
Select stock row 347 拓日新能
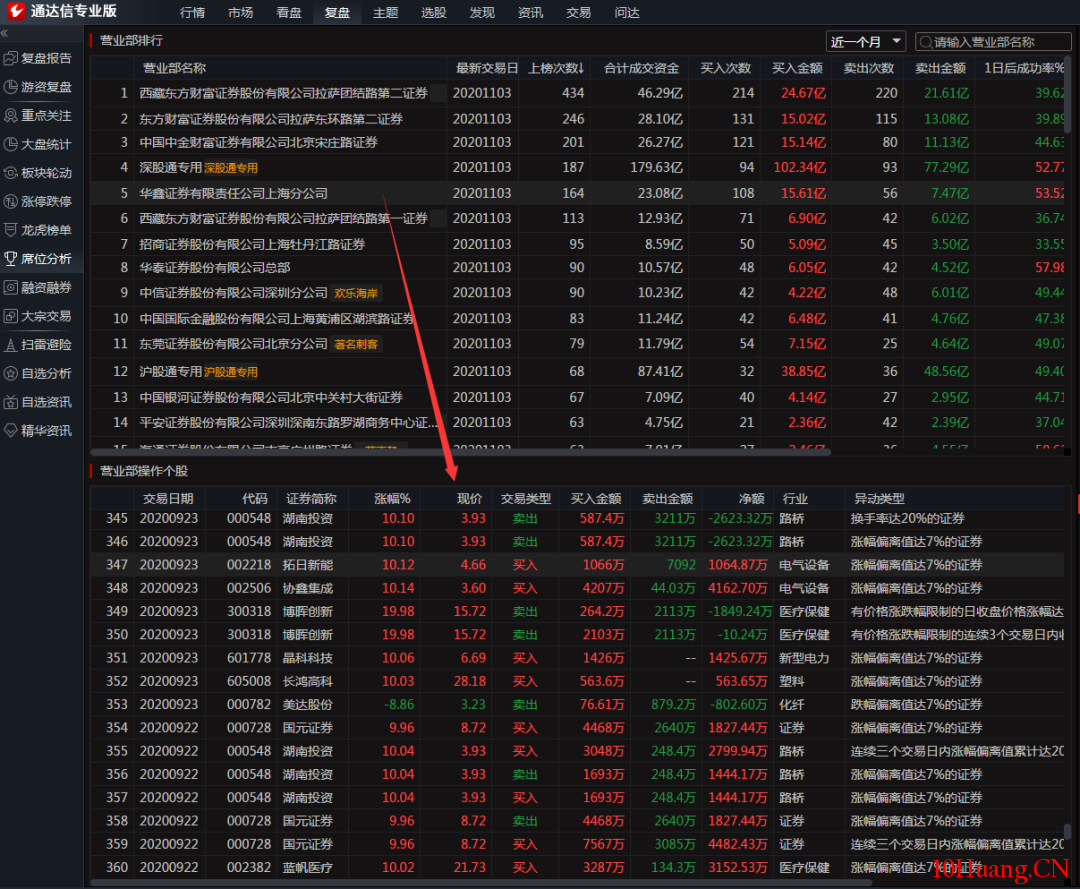[577, 565]
